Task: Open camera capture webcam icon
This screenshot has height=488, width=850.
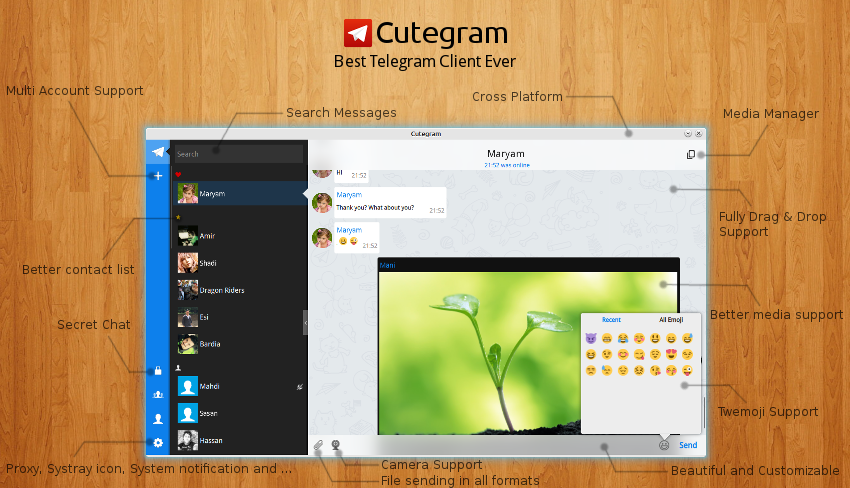Action: (336, 445)
